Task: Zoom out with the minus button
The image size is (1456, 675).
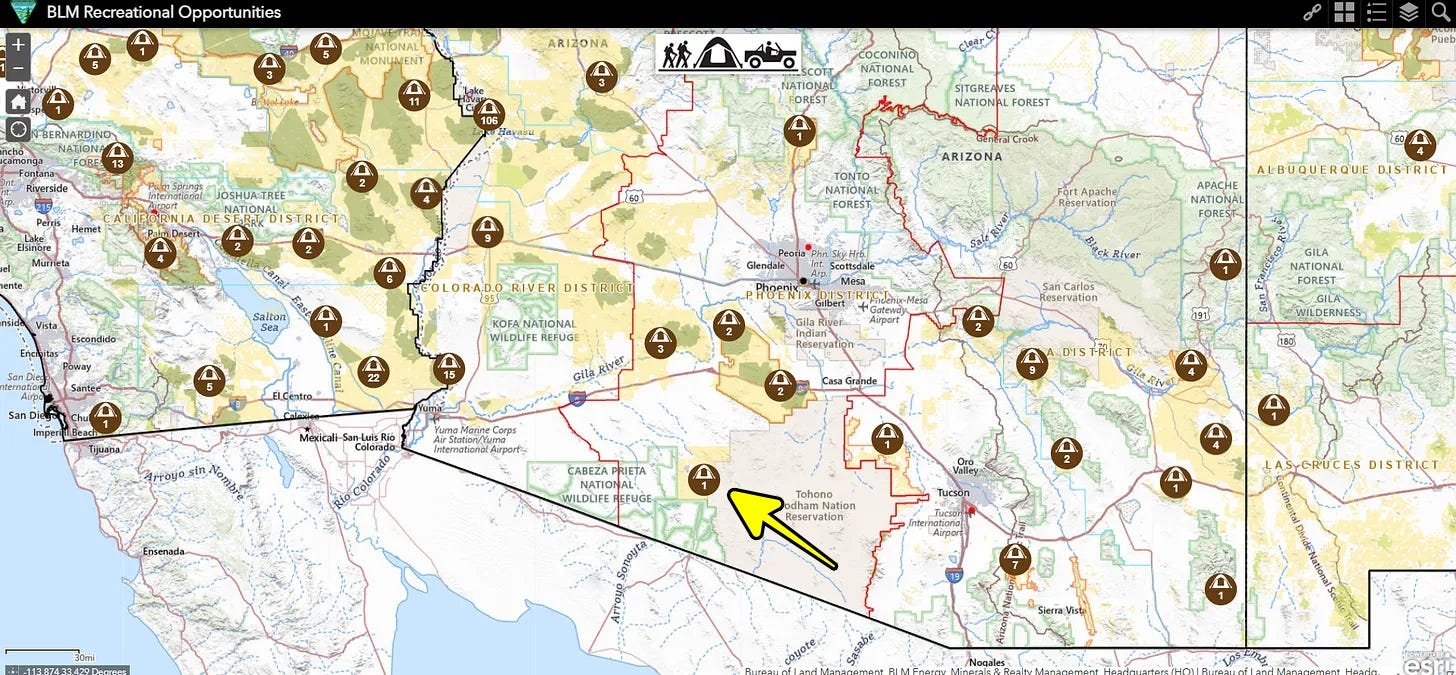Action: (x=18, y=68)
